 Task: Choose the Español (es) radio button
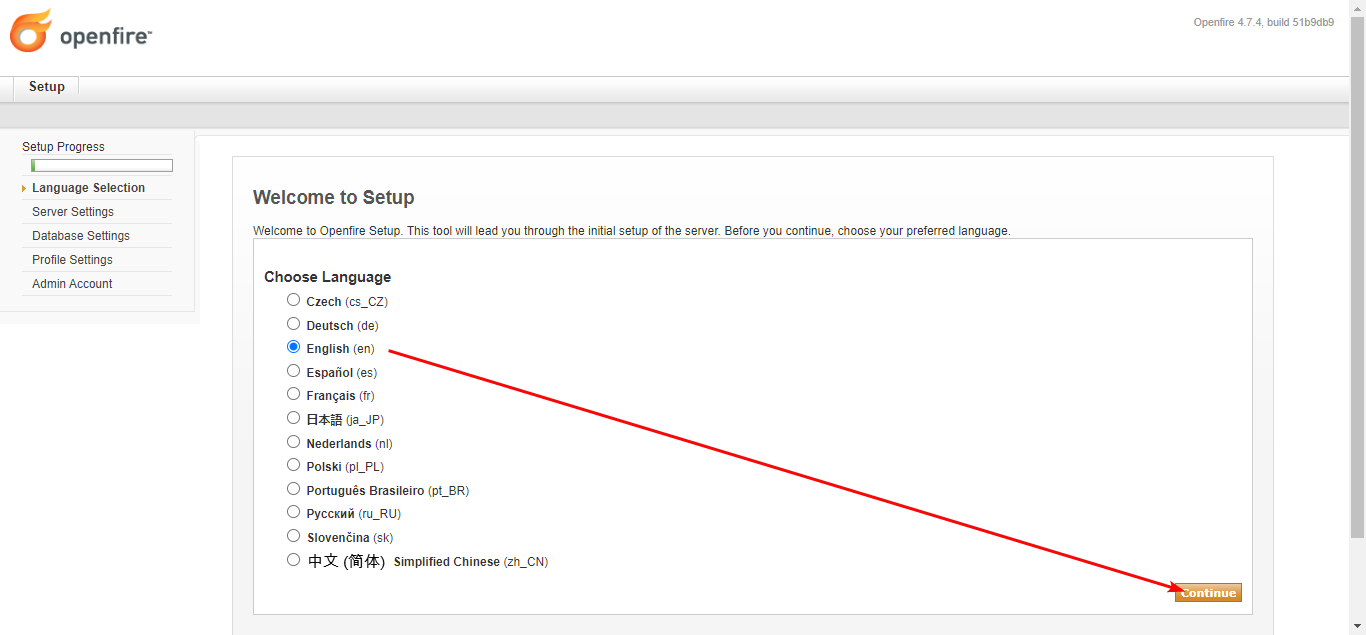[293, 371]
